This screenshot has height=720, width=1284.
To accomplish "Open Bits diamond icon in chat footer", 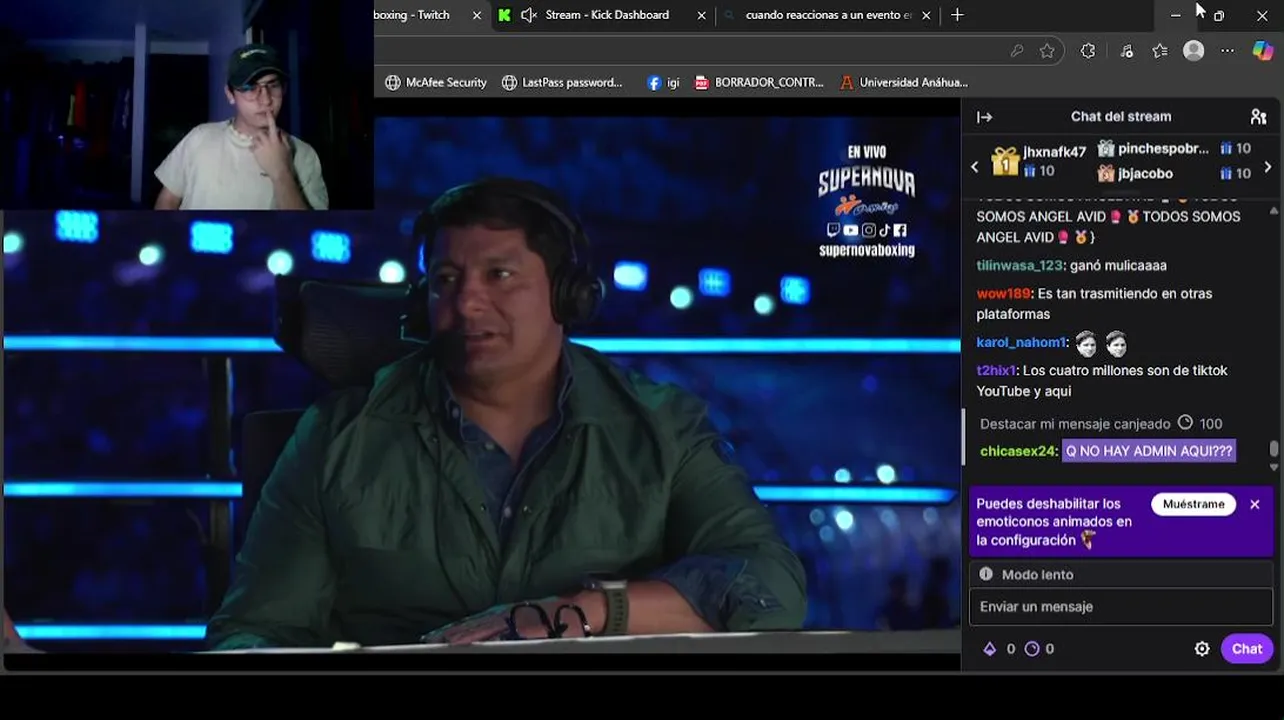I will [x=990, y=649].
